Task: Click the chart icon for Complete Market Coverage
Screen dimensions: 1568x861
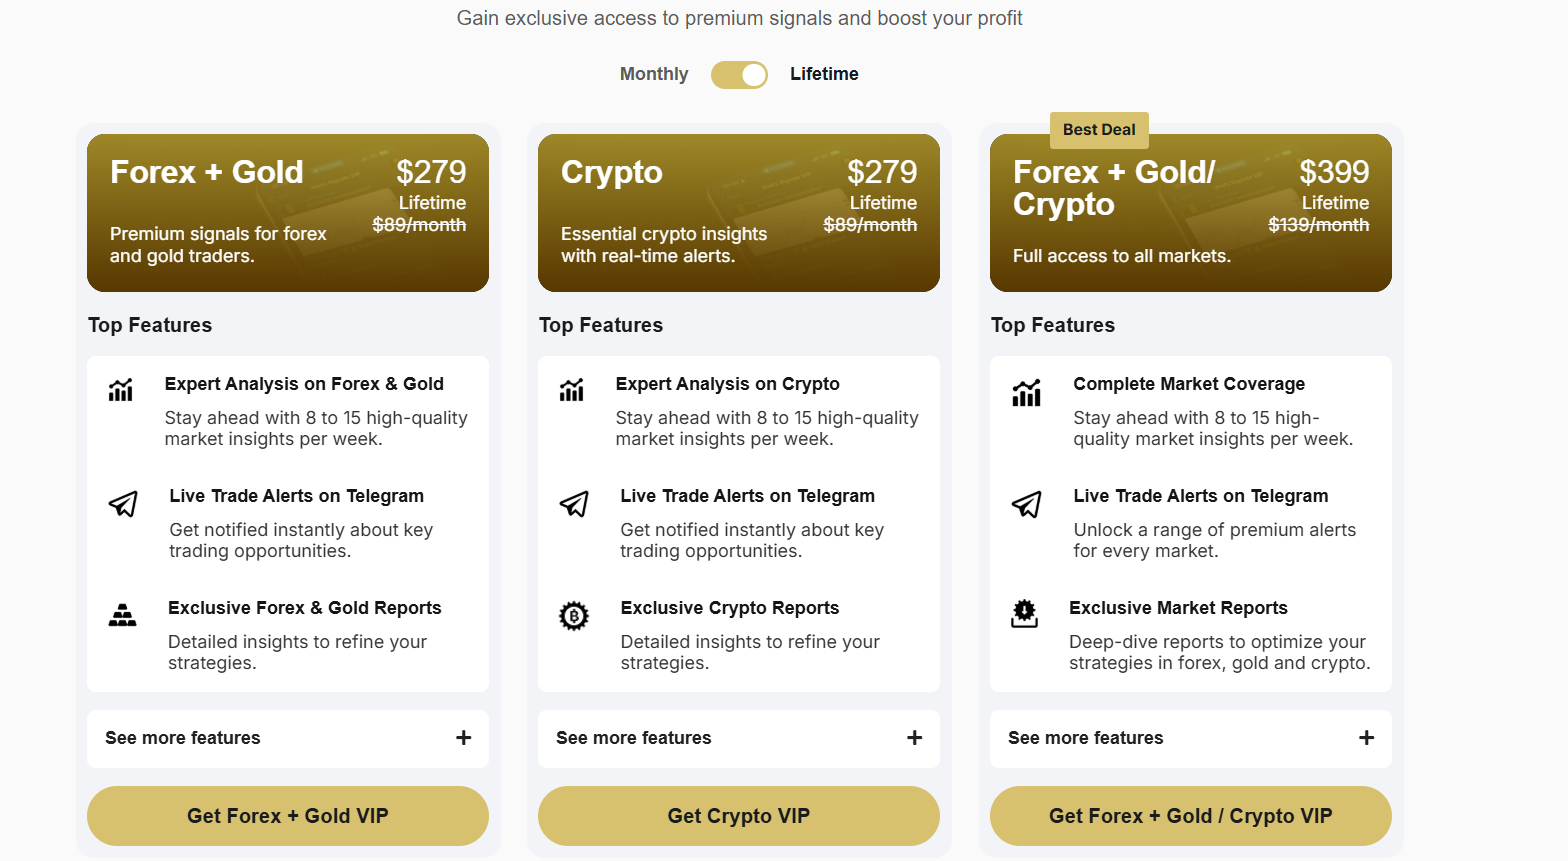Action: click(x=1025, y=391)
